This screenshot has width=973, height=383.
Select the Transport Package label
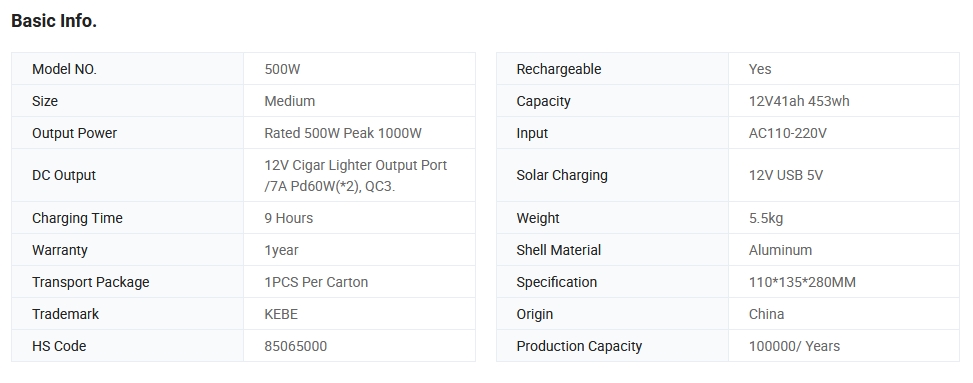91,282
